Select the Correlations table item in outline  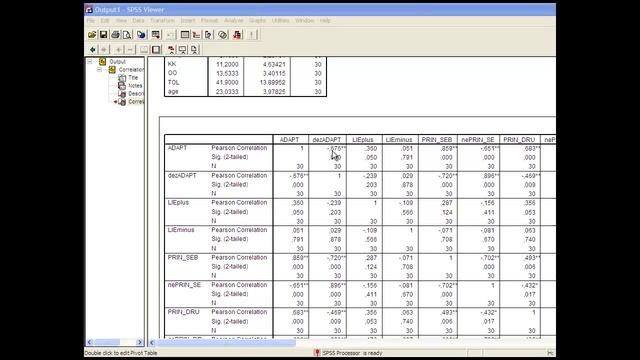click(x=136, y=102)
